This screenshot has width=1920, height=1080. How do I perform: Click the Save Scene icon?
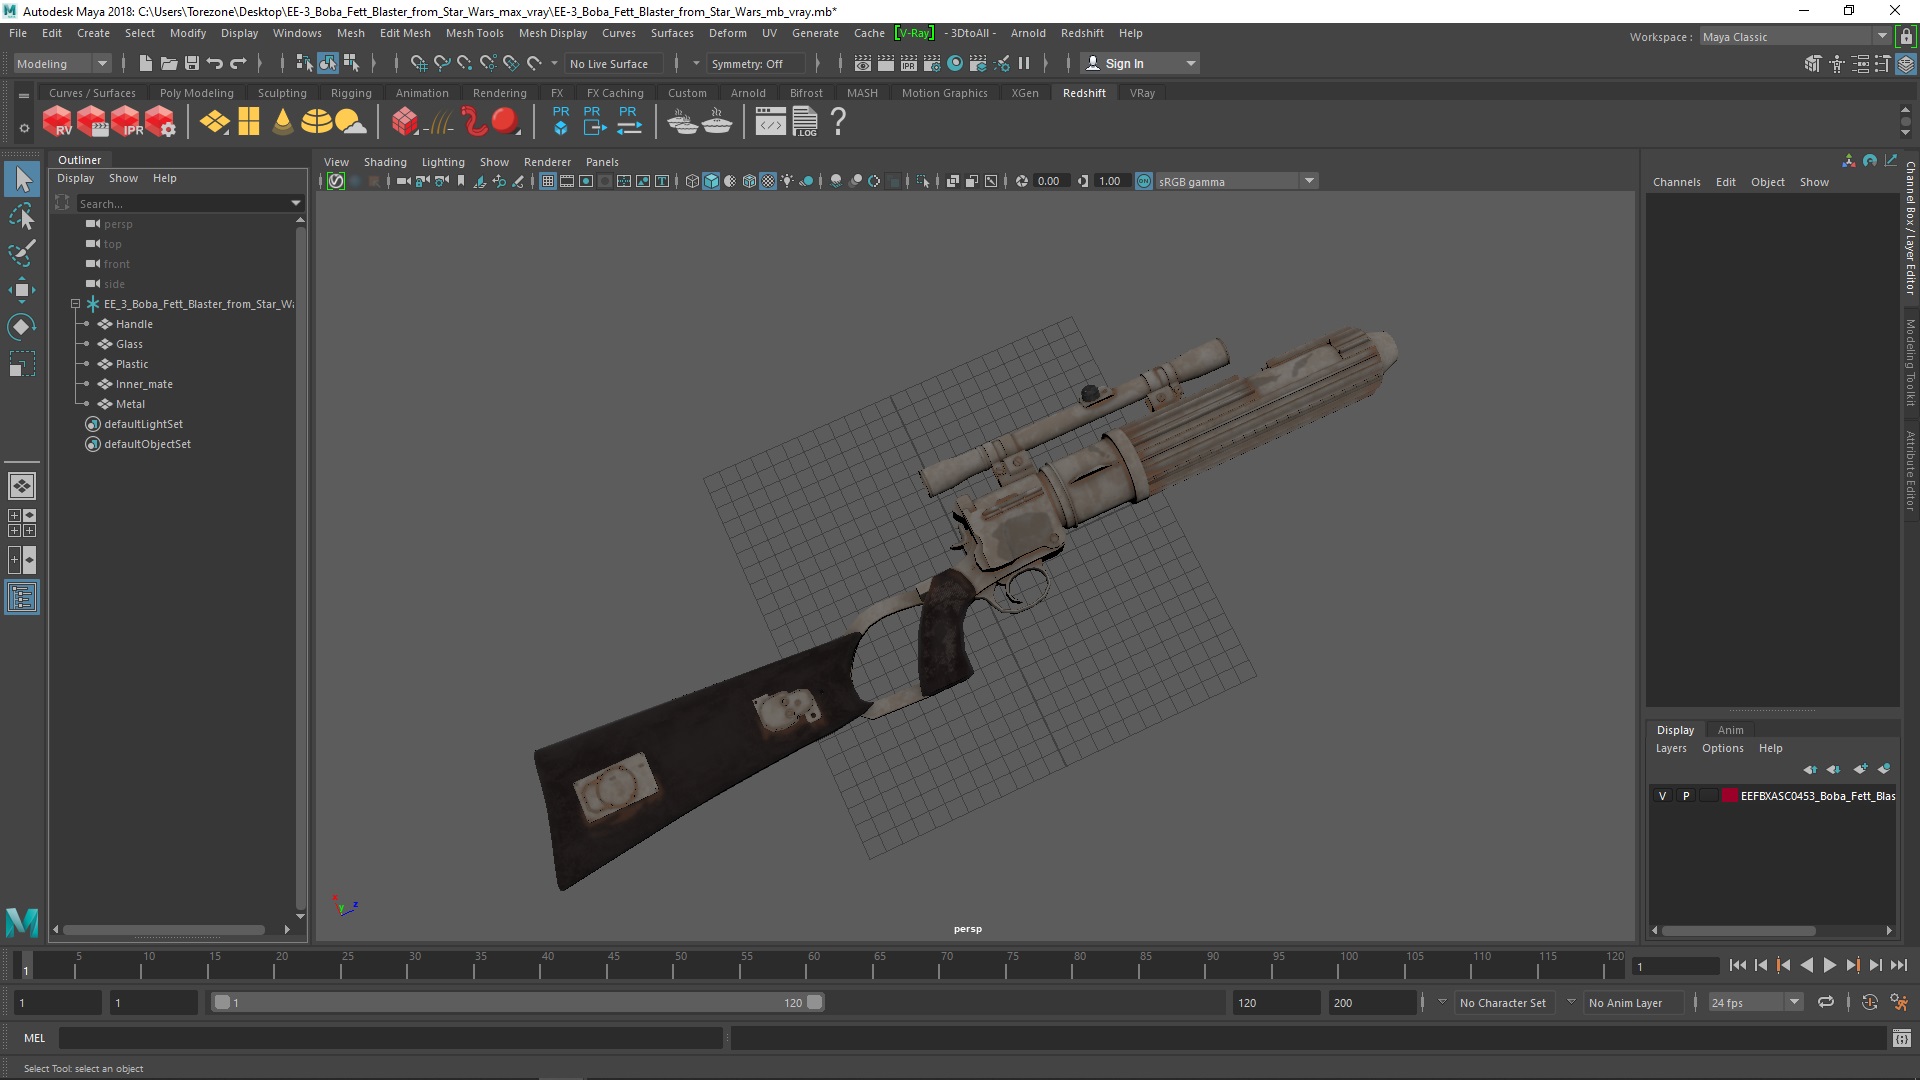tap(192, 63)
